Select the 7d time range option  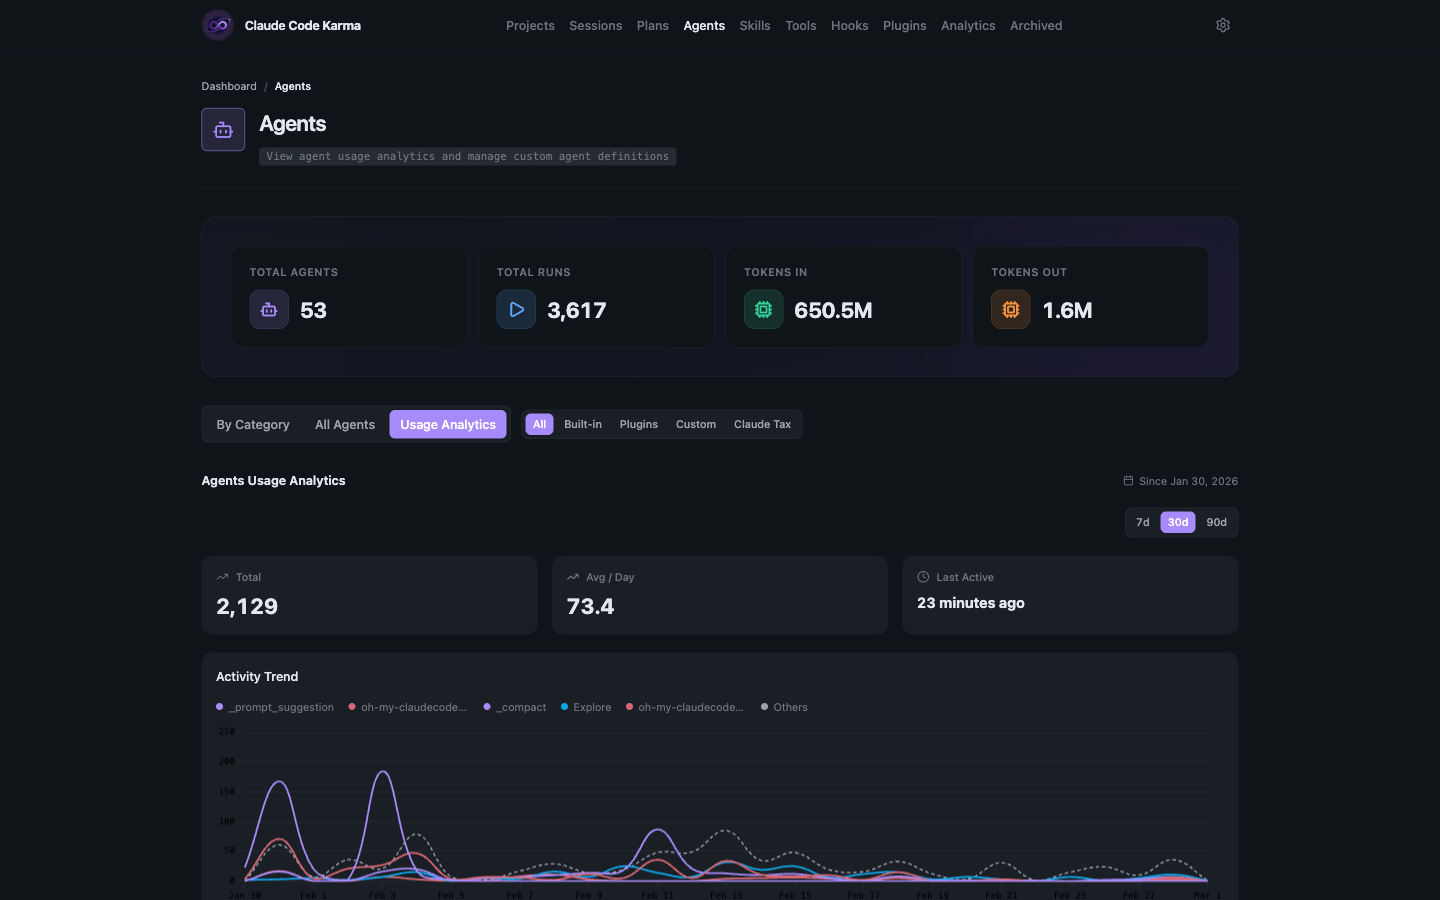(x=1142, y=522)
